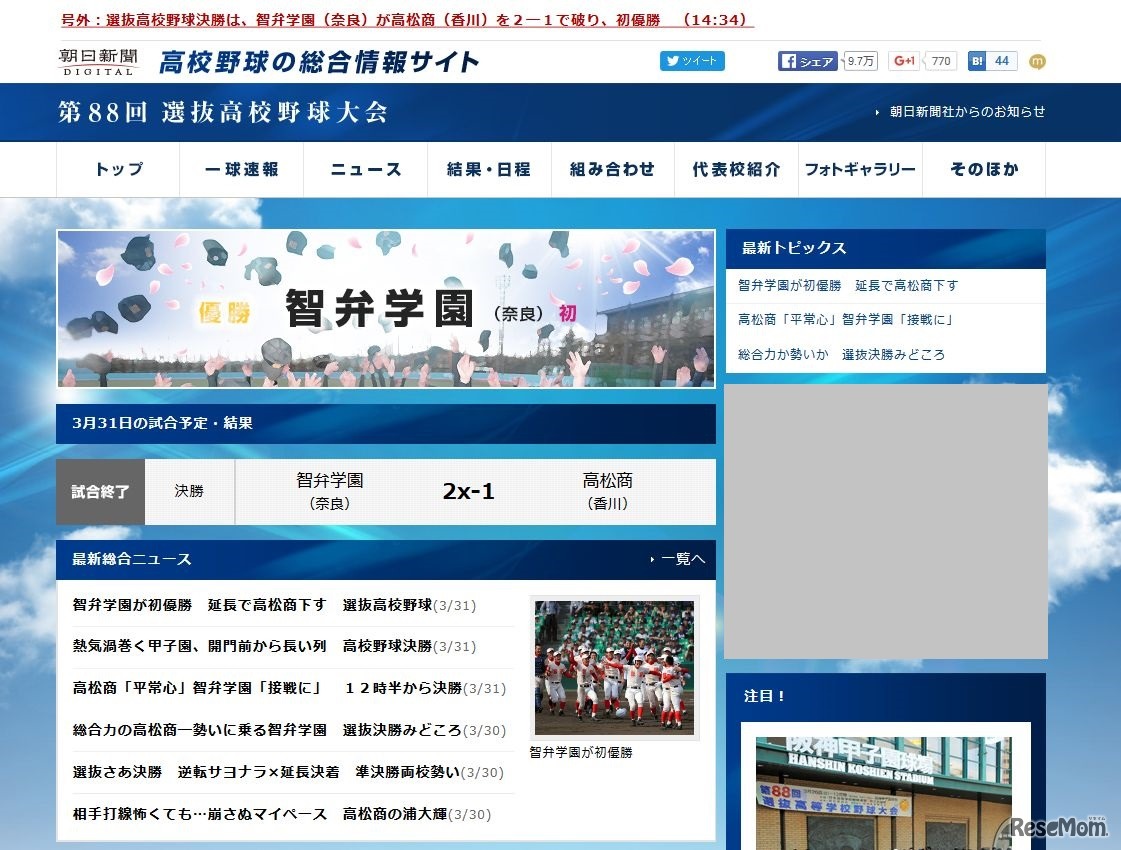Open the 一球速報 navigation tab
1121x850 pixels.
pyautogui.click(x=241, y=170)
